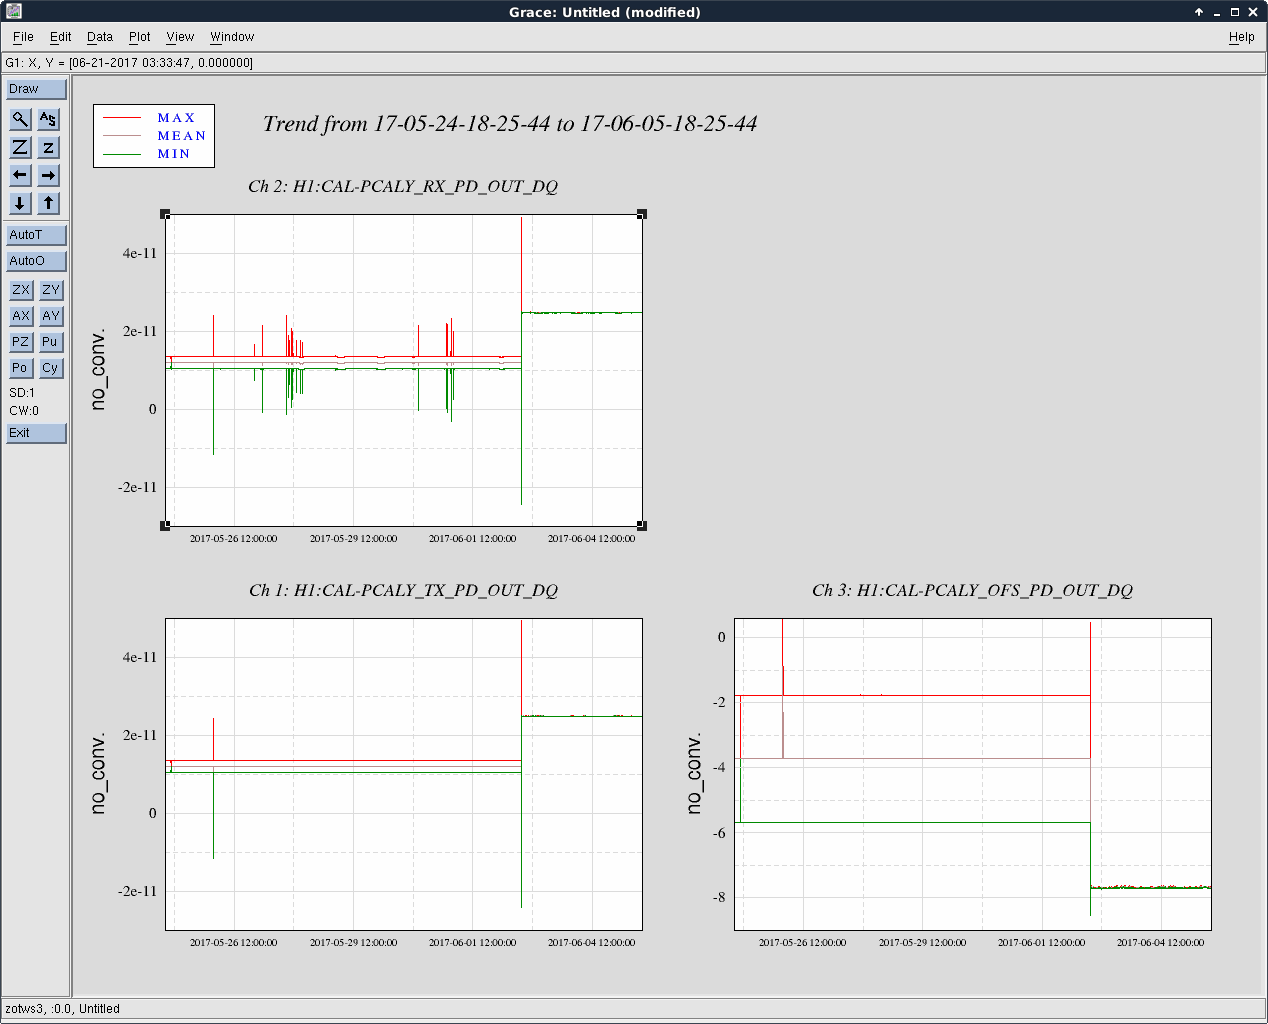The height and width of the screenshot is (1024, 1268).
Task: Click the ZX zoom button
Action: [x=21, y=290]
